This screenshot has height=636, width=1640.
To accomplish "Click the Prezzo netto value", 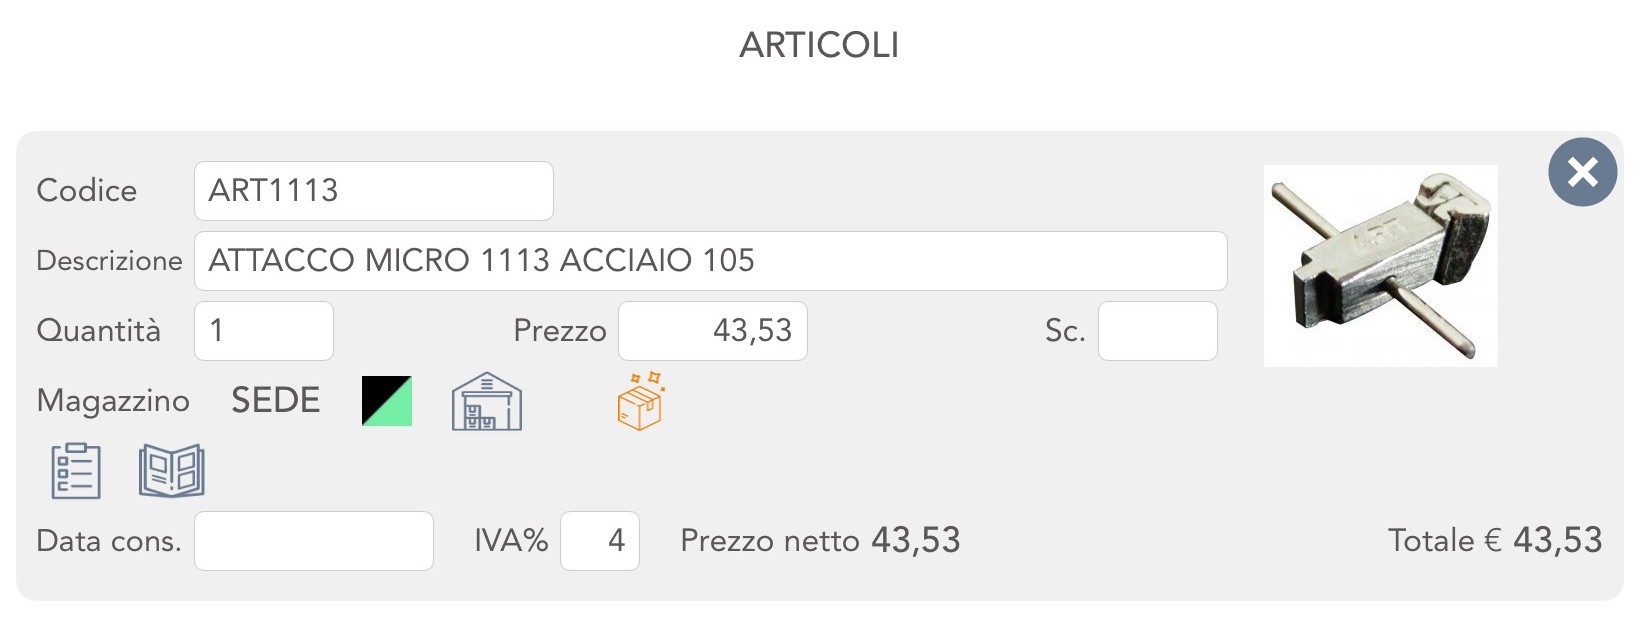I will point(915,541).
